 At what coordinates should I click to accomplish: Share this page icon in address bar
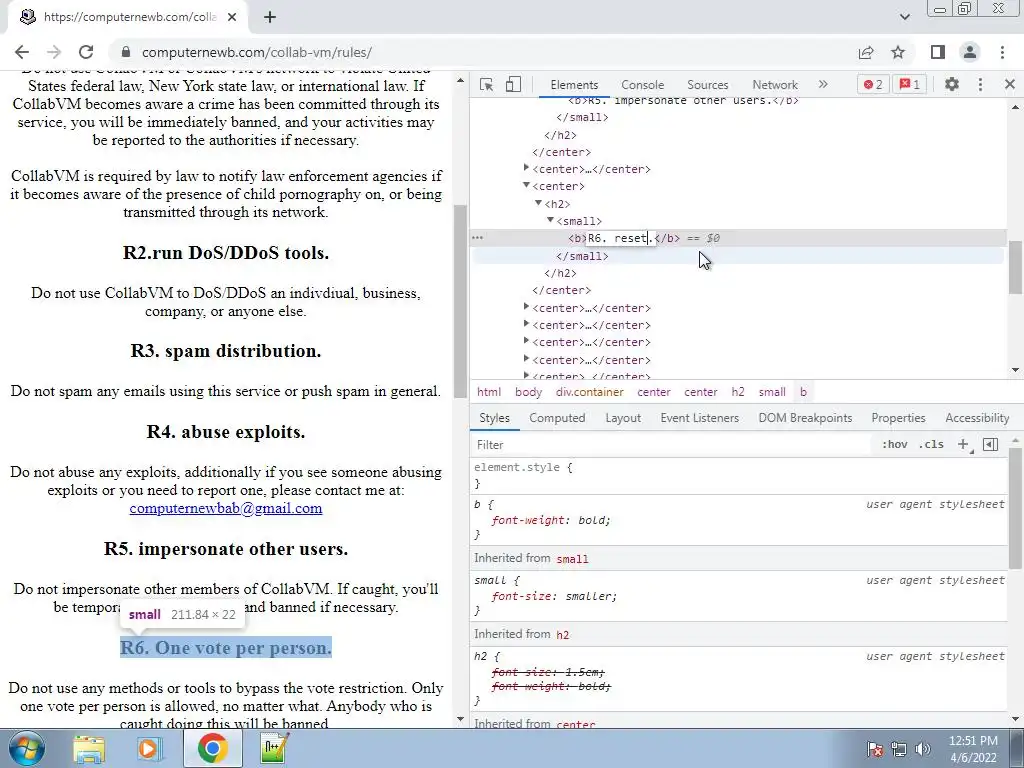(x=866, y=52)
